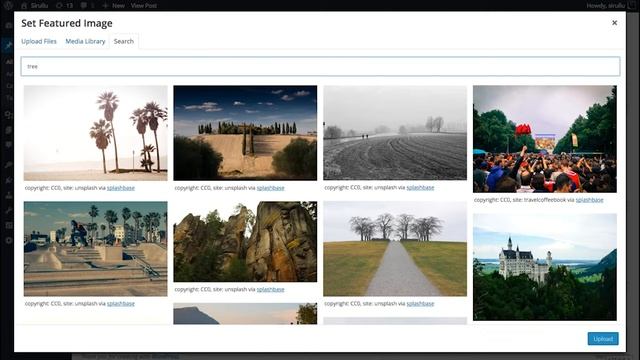Open splashbase link under palm trees photo

121,188
